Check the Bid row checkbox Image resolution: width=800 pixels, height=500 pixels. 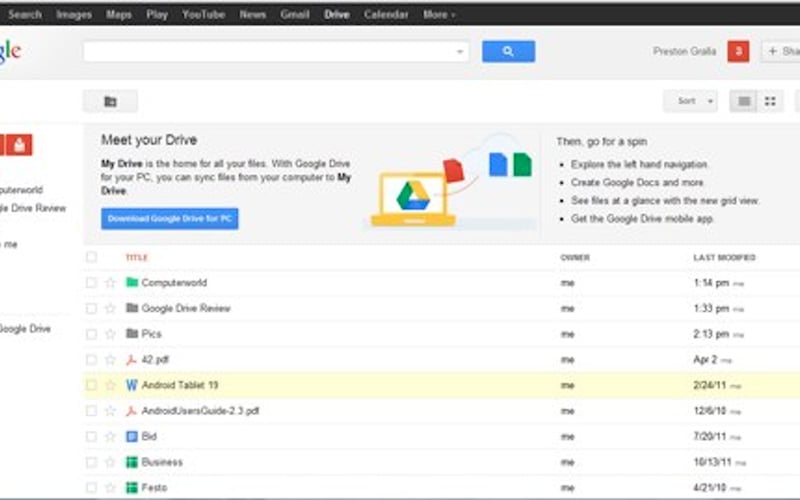[91, 437]
